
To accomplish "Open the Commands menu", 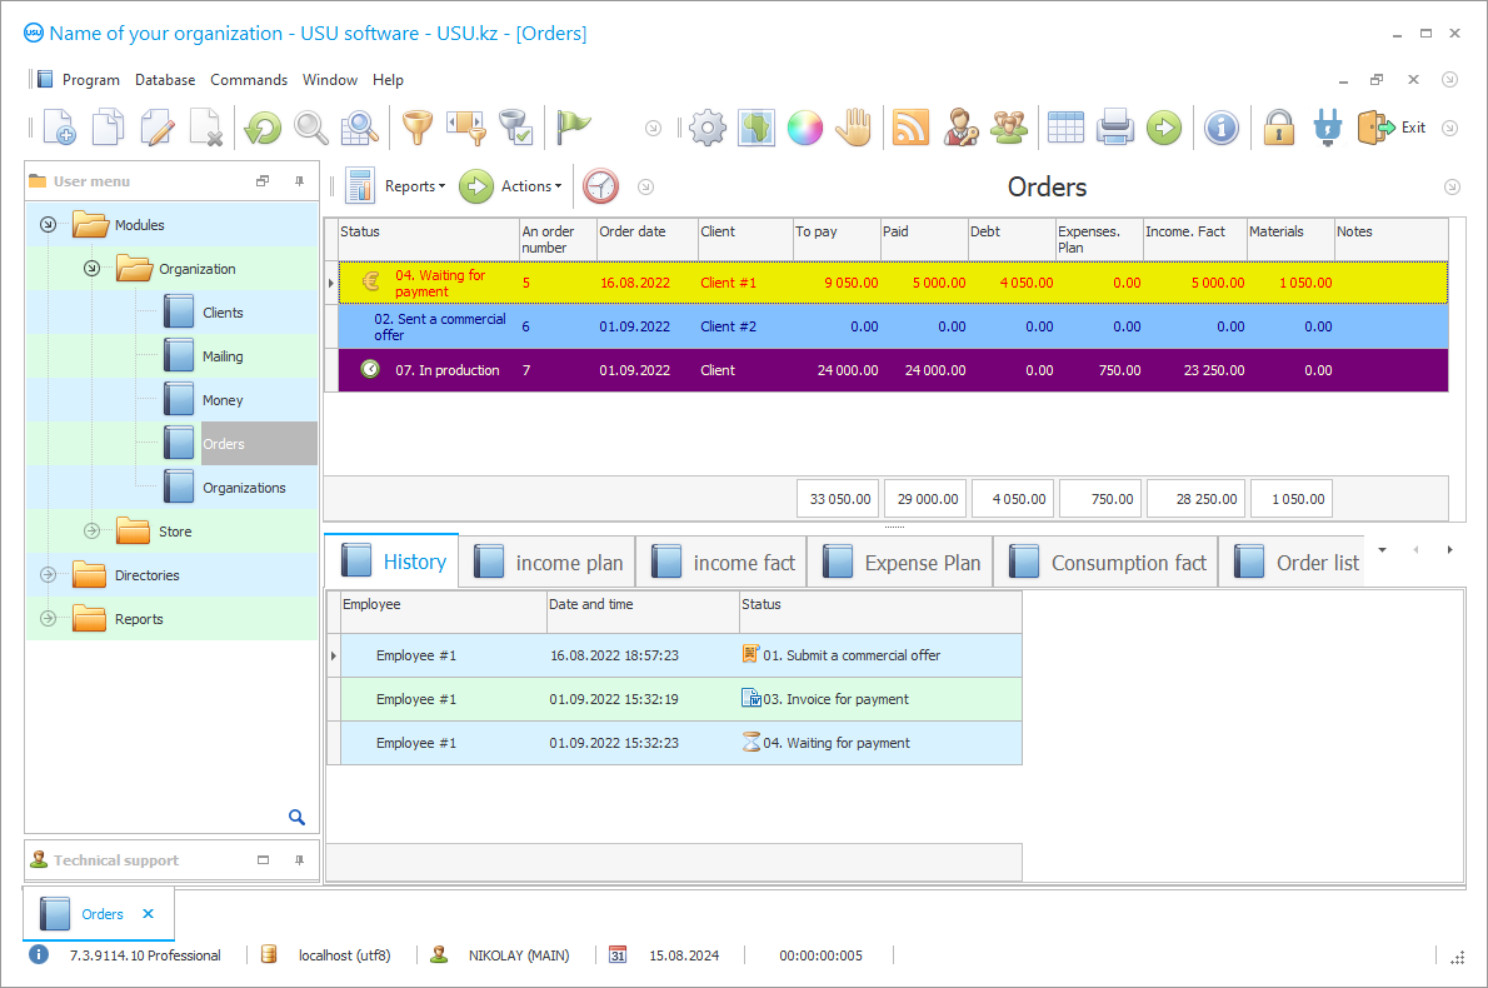I will point(248,79).
